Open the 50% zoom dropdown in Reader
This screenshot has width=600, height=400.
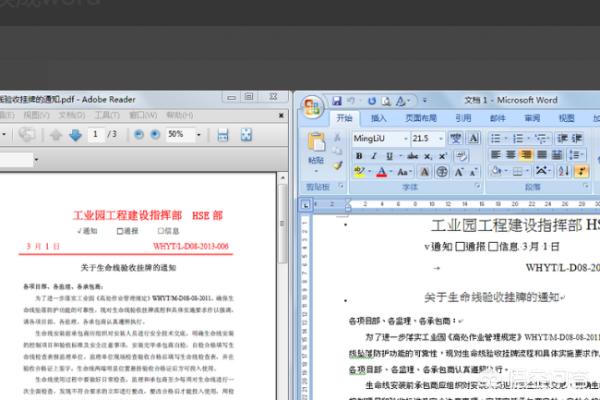pyautogui.click(x=198, y=134)
